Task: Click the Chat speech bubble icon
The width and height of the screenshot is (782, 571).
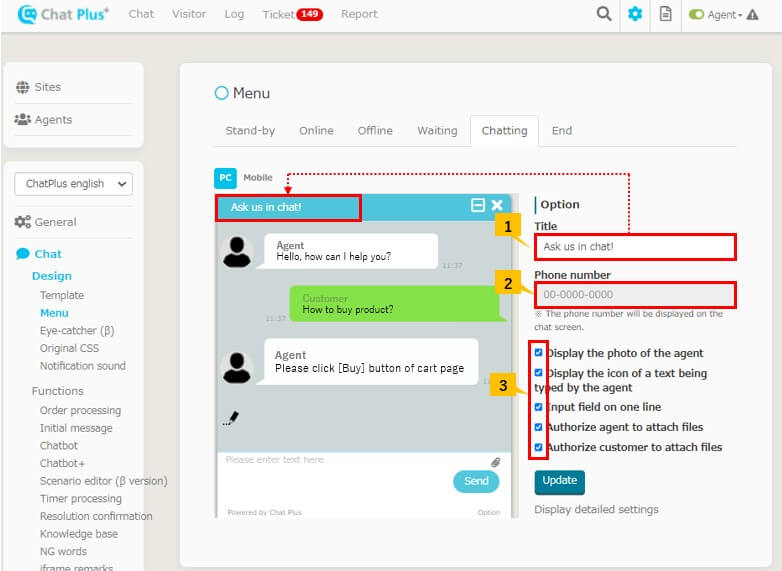Action: click(22, 254)
